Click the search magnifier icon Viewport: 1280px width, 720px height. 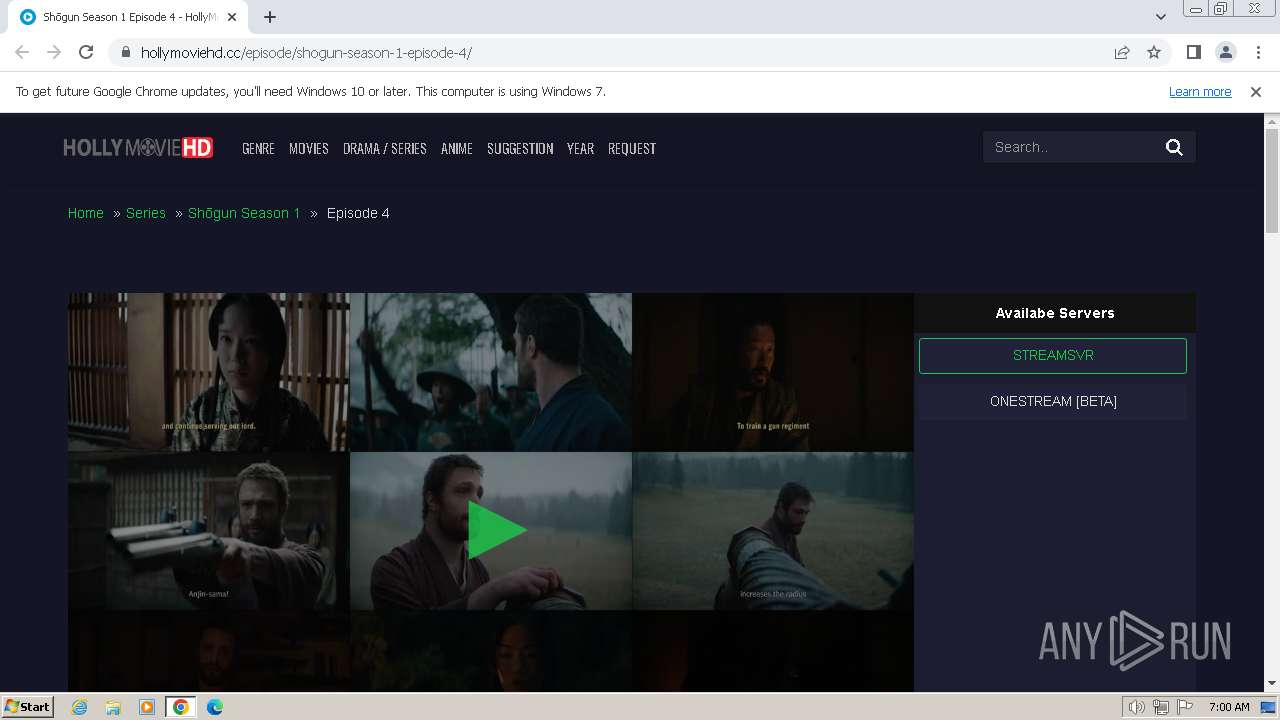click(x=1174, y=147)
